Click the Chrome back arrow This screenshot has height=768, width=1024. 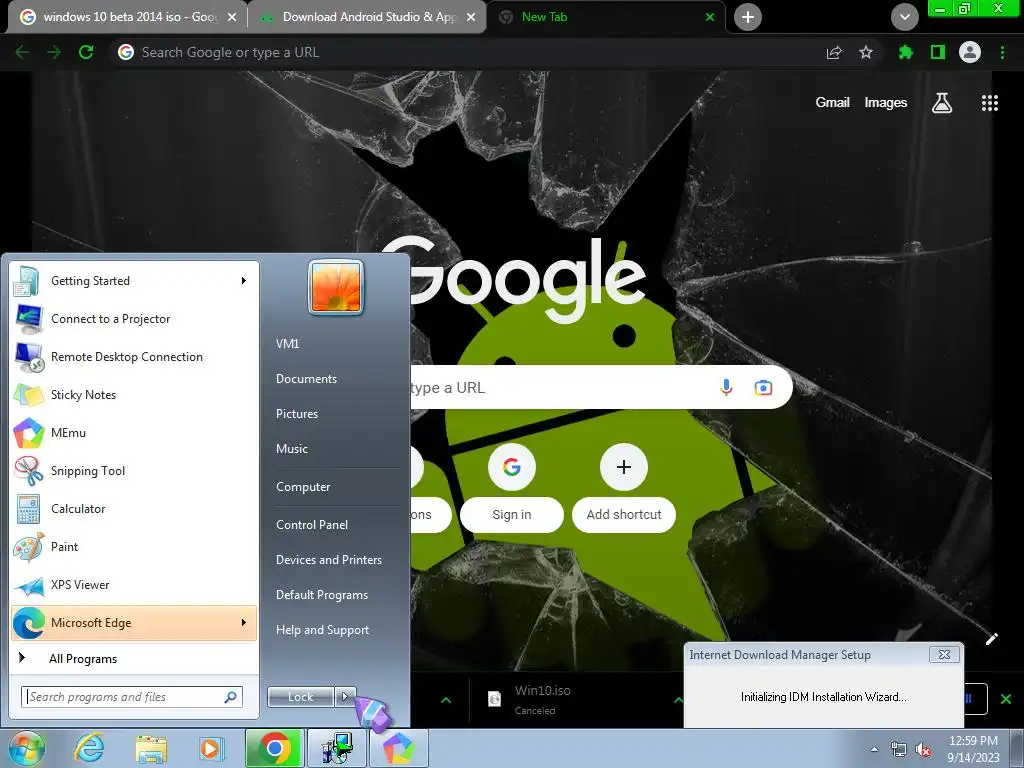[22, 52]
